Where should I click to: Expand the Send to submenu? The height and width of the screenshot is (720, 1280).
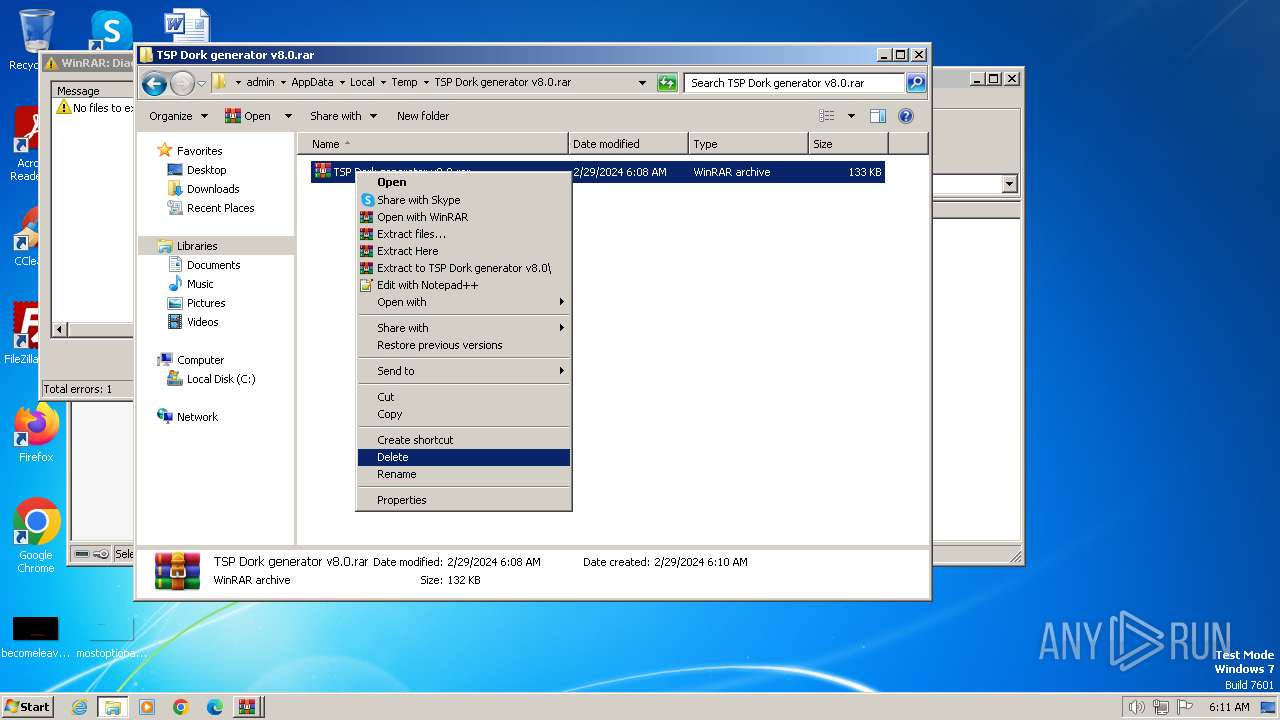[x=464, y=371]
